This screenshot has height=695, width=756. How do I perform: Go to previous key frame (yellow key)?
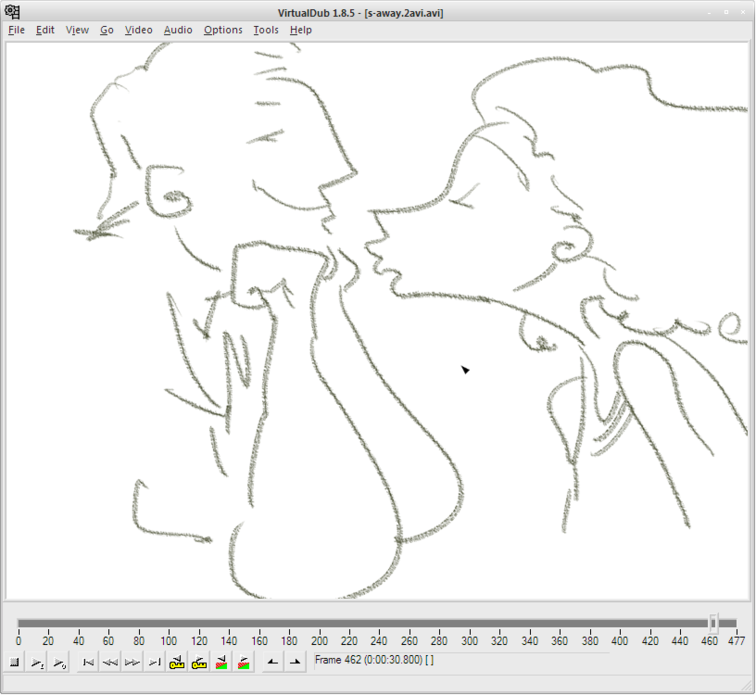point(177,663)
